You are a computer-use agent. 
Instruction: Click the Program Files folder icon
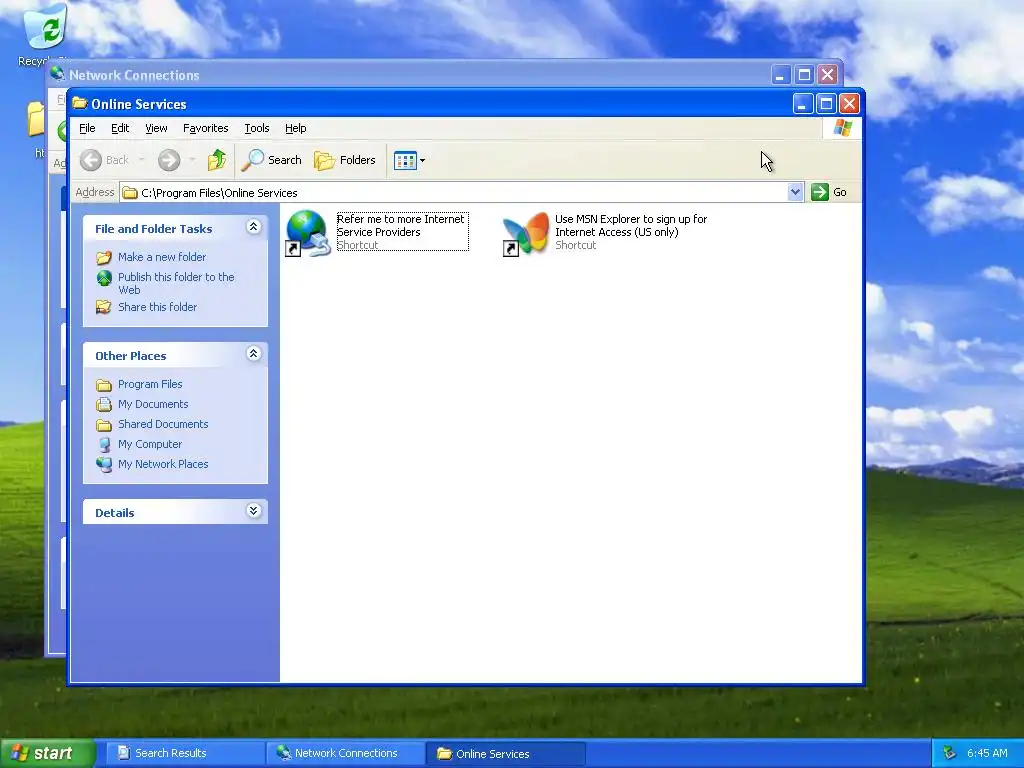104,385
